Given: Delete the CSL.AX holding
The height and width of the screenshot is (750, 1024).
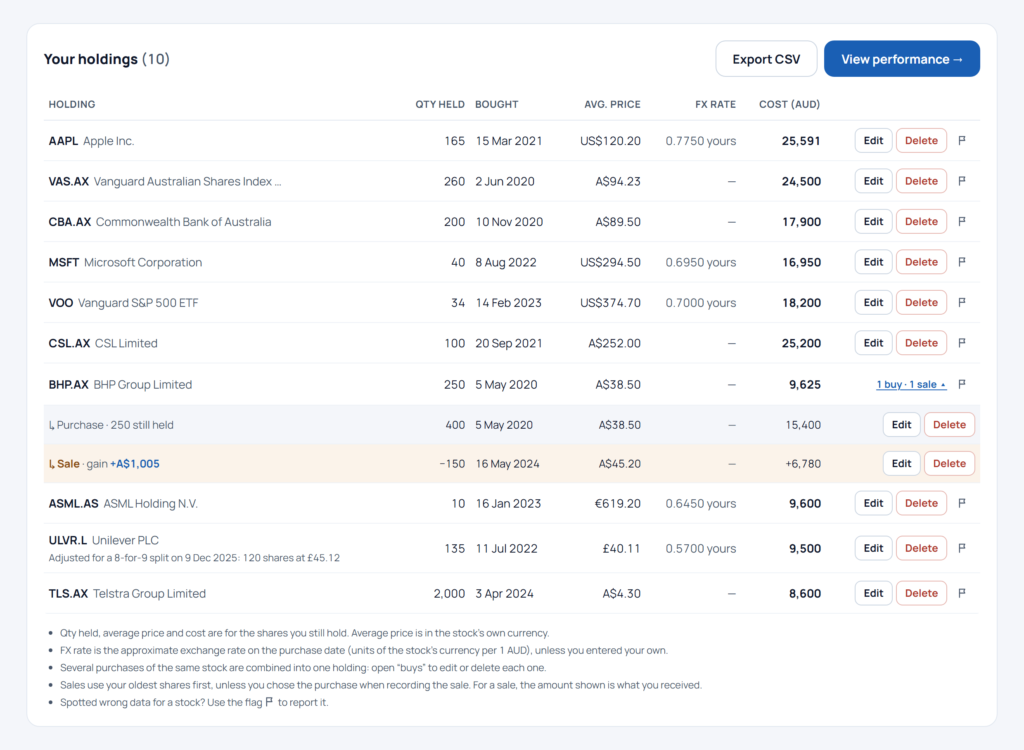Looking at the screenshot, I should [921, 343].
